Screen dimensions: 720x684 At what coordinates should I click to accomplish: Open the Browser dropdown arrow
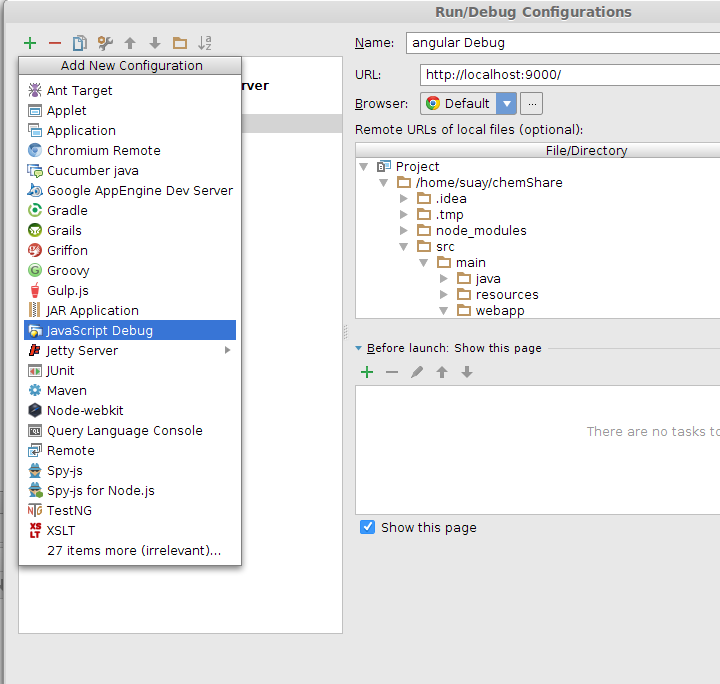(506, 104)
